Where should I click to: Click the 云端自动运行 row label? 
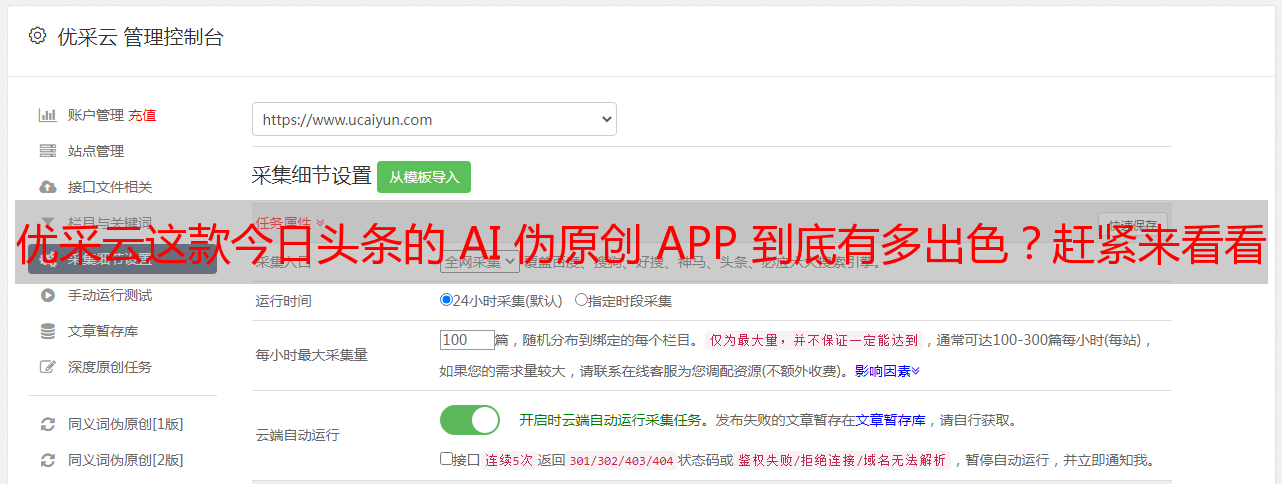[298, 435]
